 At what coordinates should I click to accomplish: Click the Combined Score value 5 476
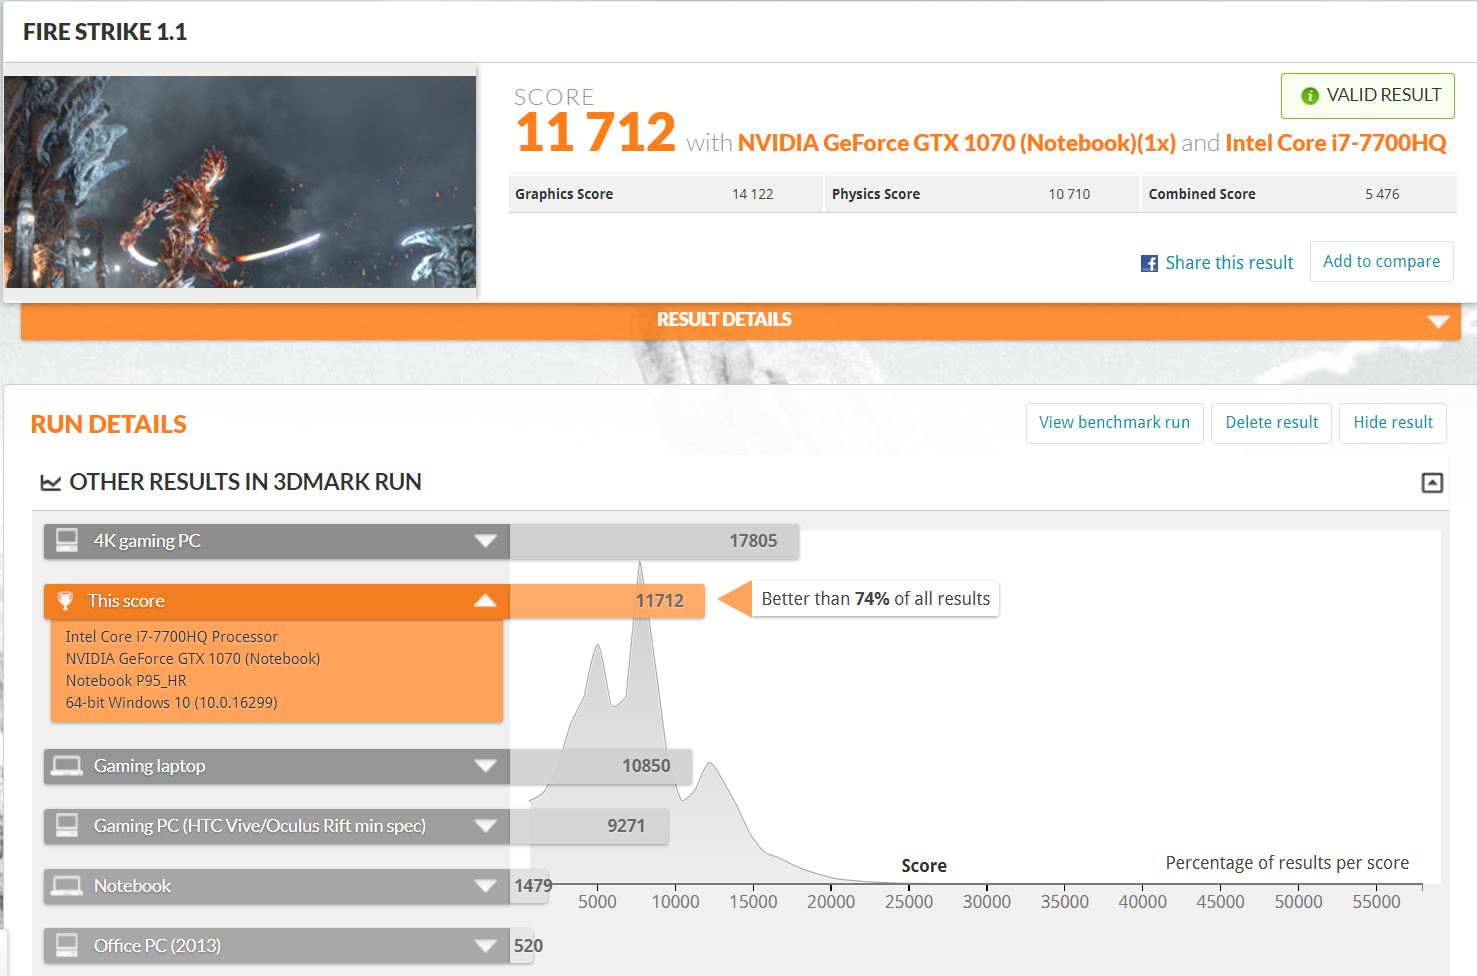click(1382, 194)
